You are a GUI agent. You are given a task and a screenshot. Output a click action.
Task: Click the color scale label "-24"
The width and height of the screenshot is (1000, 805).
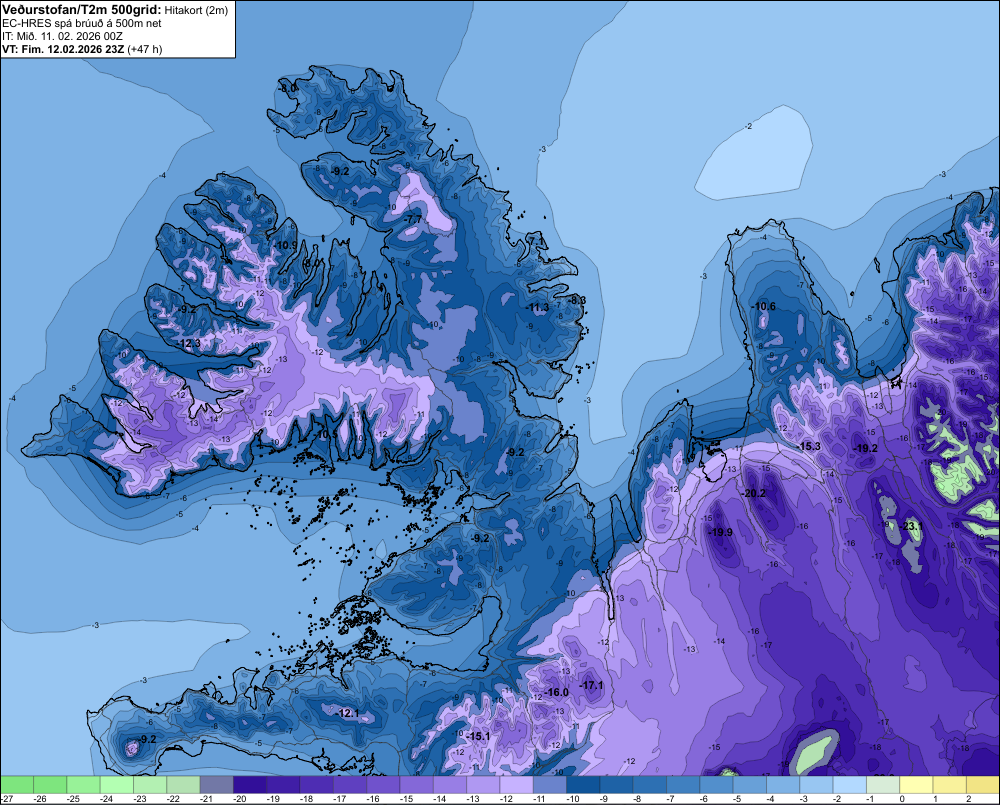point(107,799)
